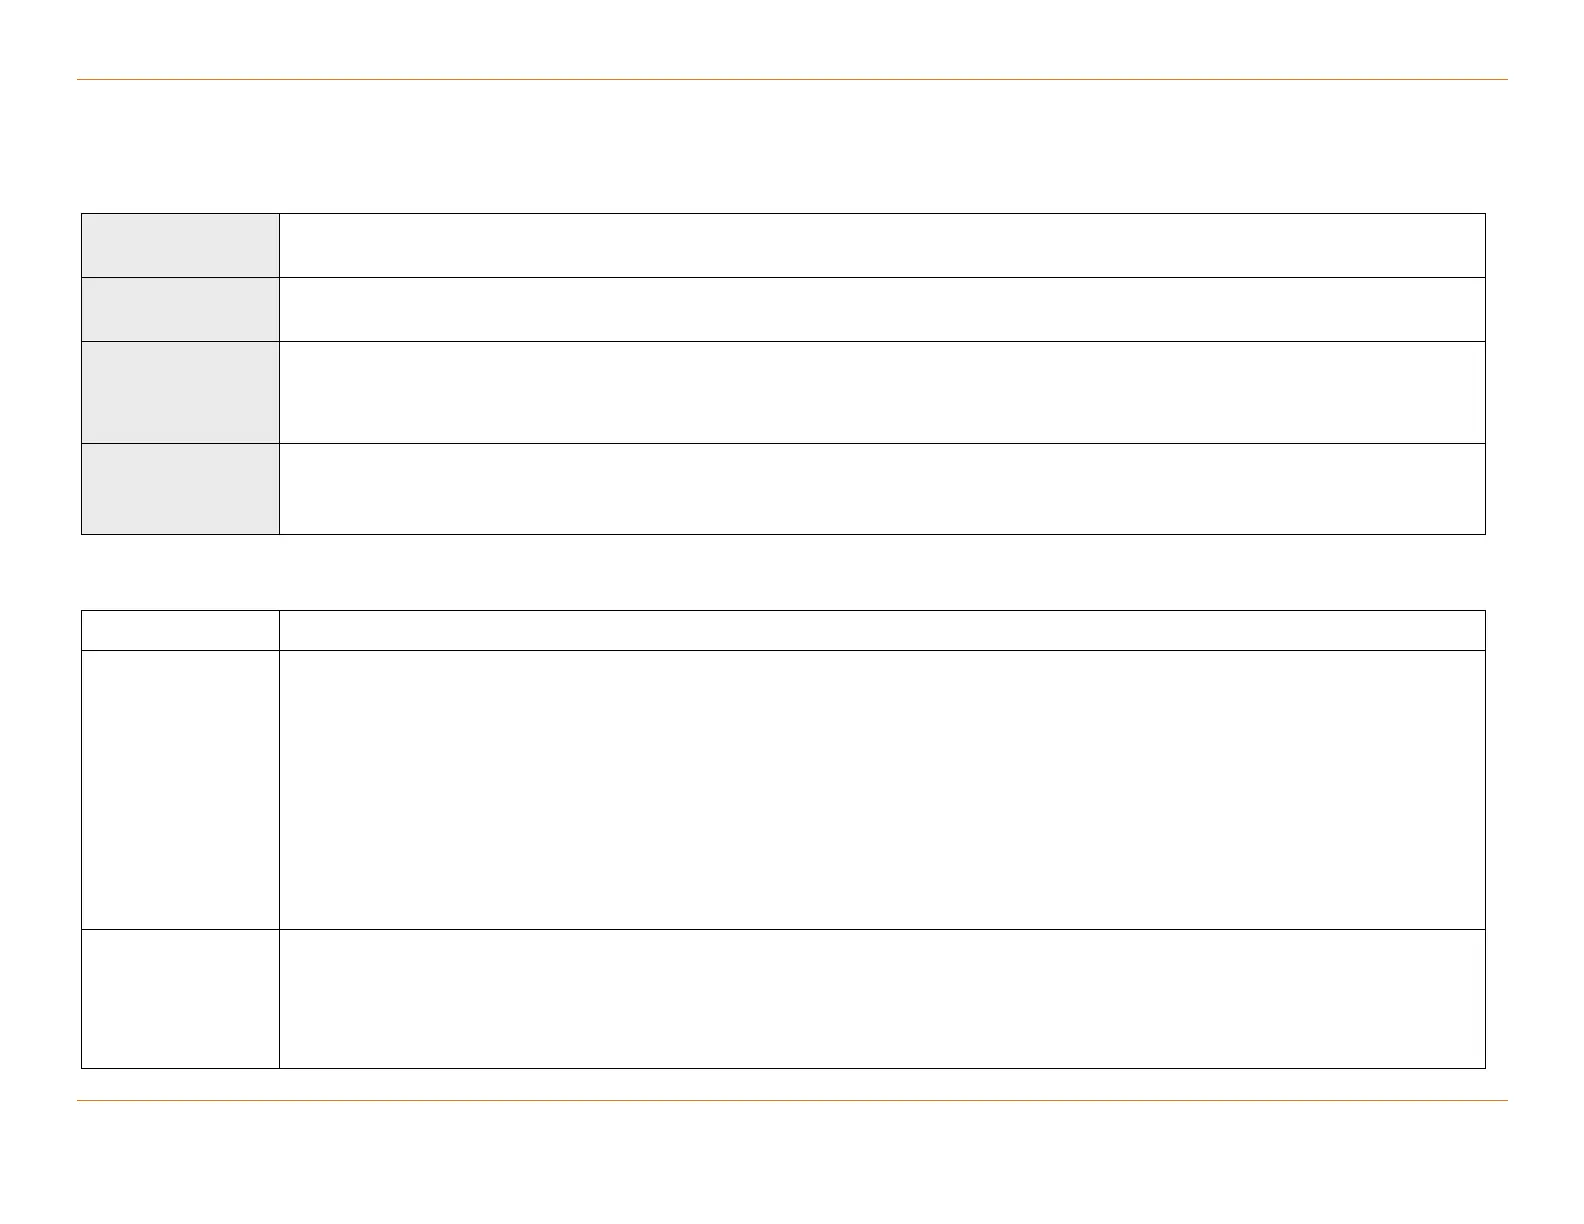This screenshot has width=1584, height=1224.
Task: Click narrow header-row left cell of lower table
Action: coord(180,630)
